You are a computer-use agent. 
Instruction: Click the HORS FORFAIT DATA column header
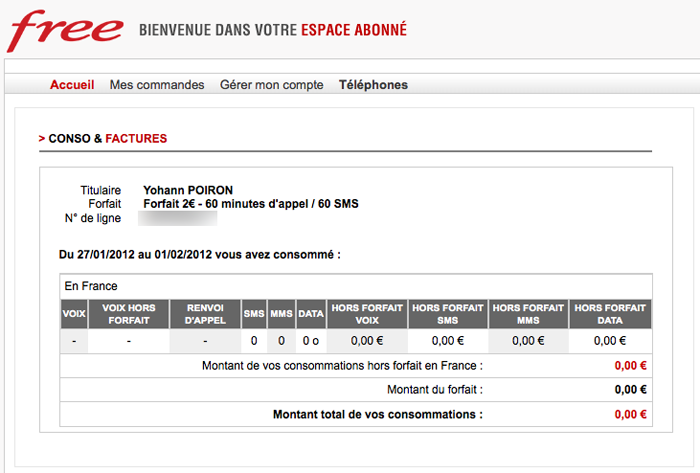click(609, 313)
